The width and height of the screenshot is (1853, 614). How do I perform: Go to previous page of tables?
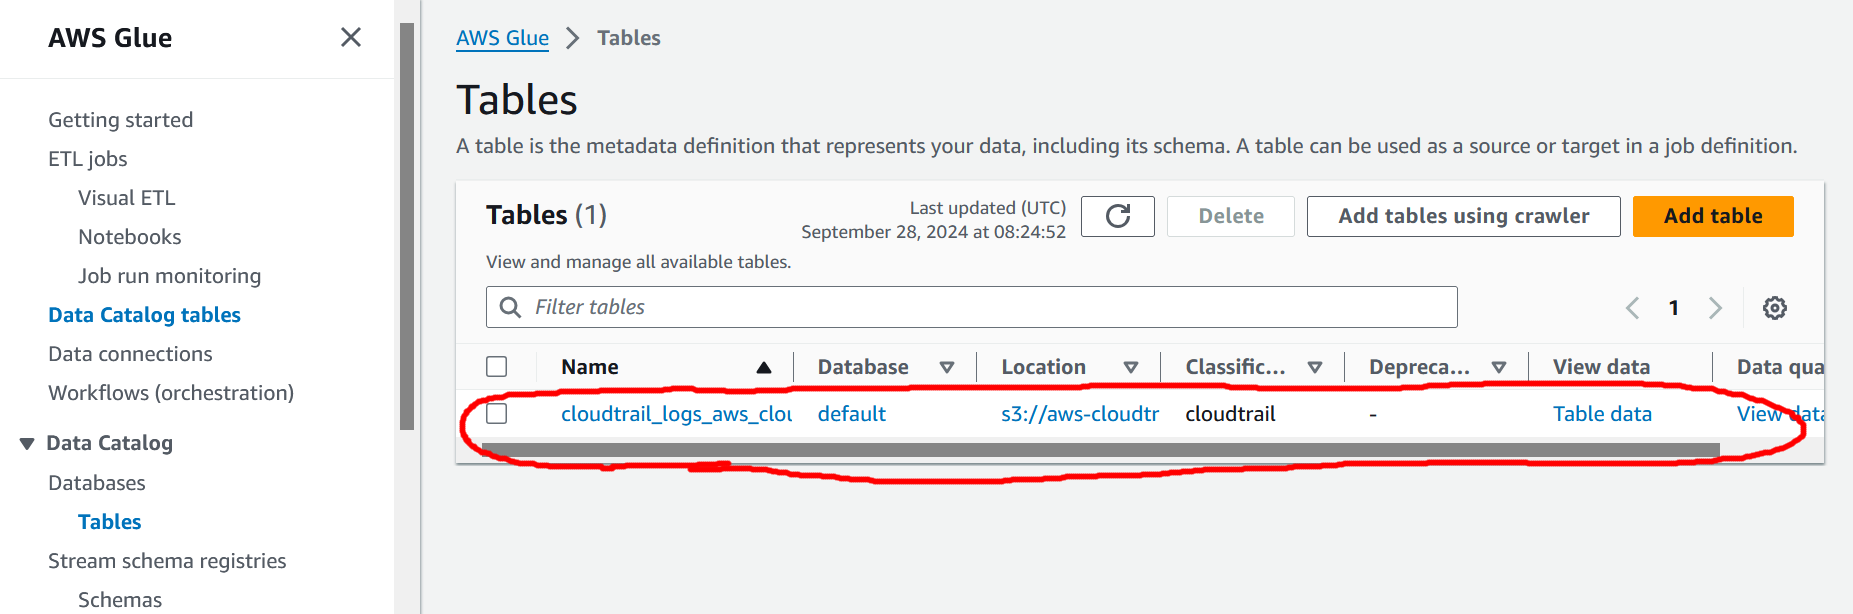click(1632, 308)
